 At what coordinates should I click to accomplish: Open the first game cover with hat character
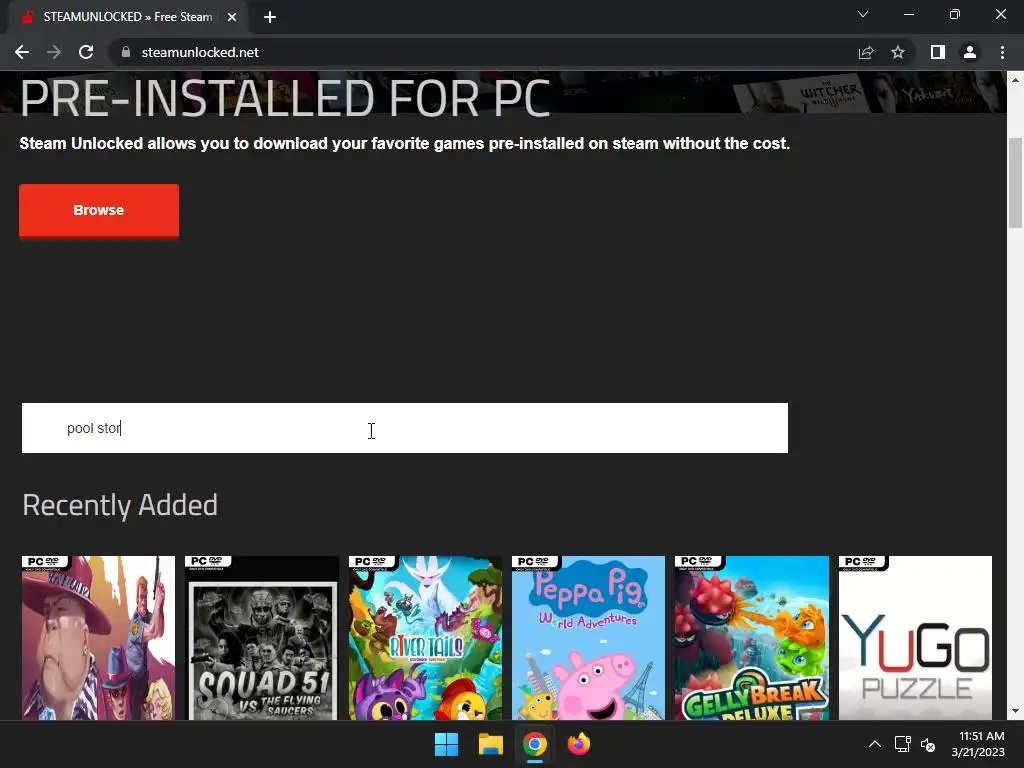point(99,638)
